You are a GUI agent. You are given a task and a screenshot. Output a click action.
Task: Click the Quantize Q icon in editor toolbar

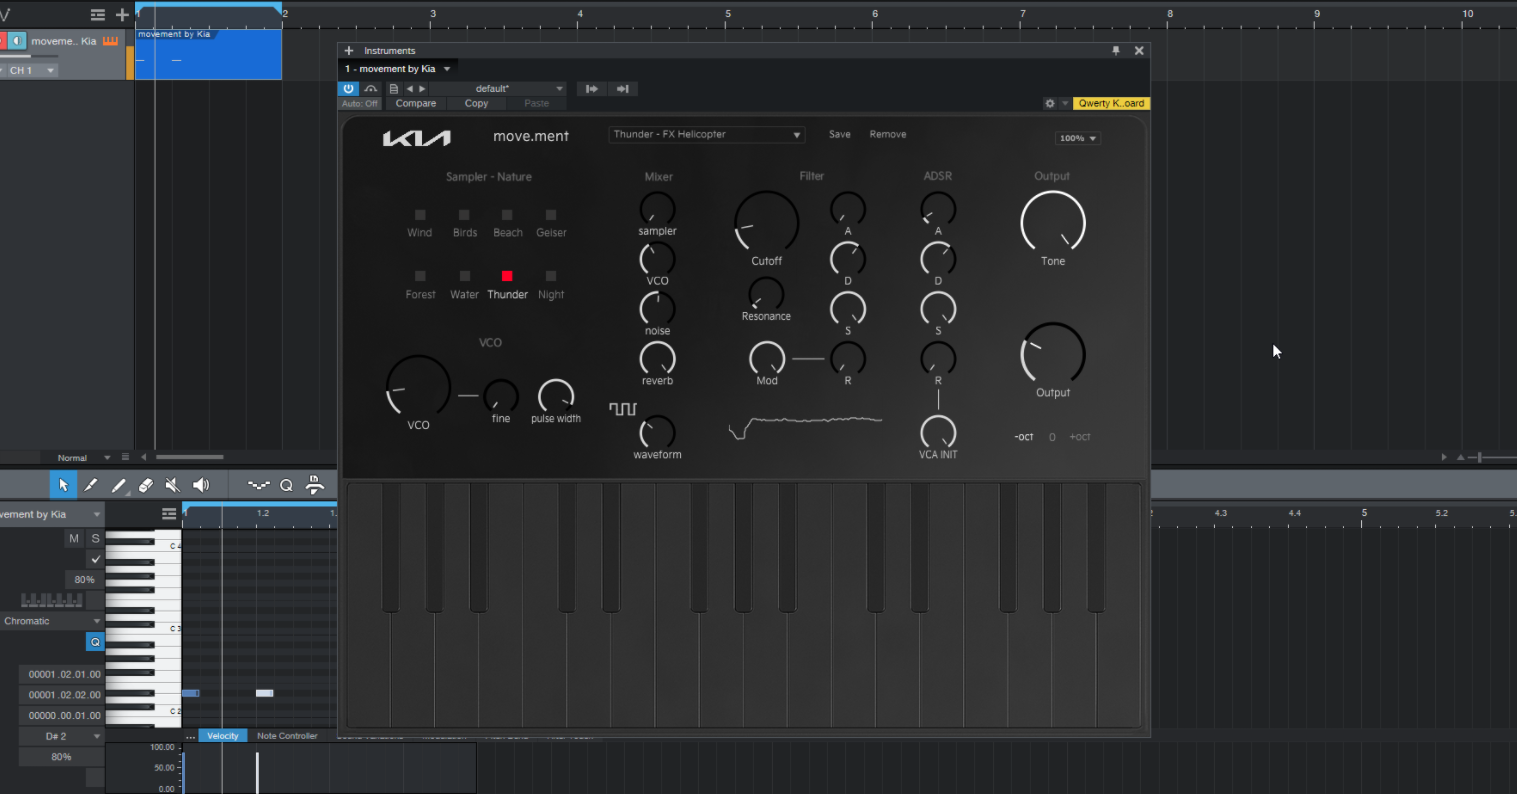[286, 485]
